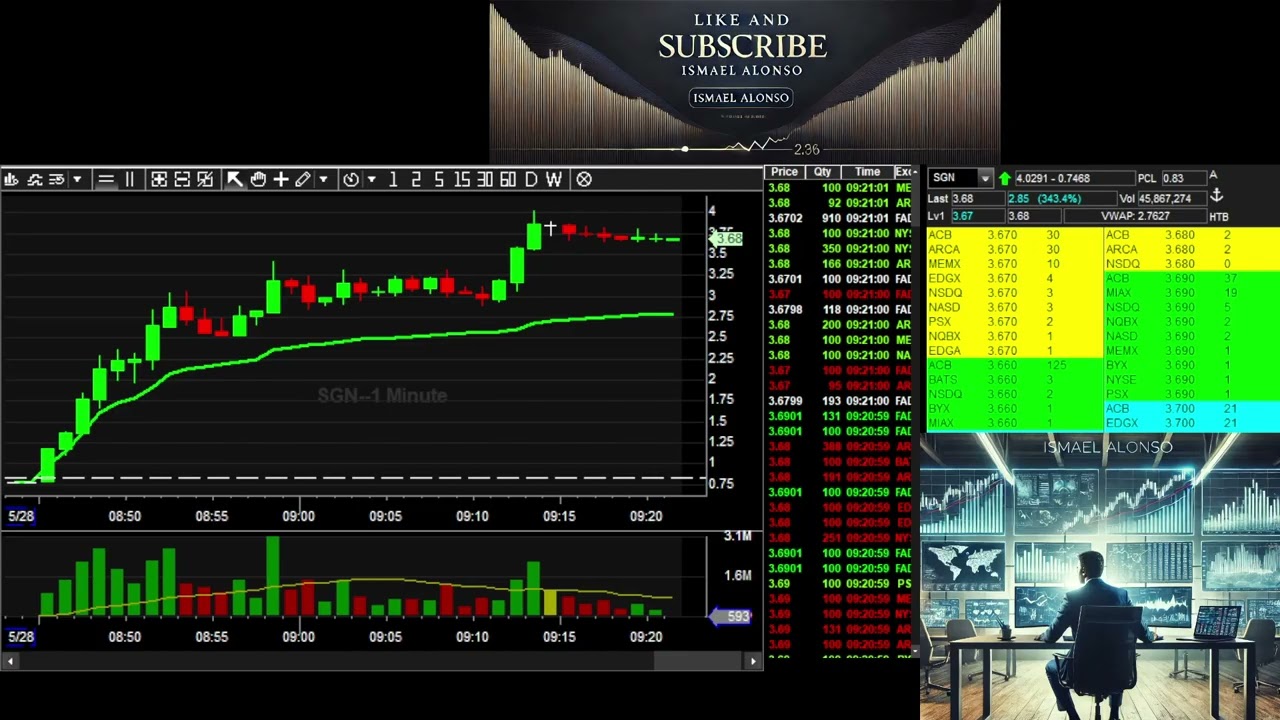The height and width of the screenshot is (720, 1280).
Task: Click the HTB label
Action: [1219, 217]
